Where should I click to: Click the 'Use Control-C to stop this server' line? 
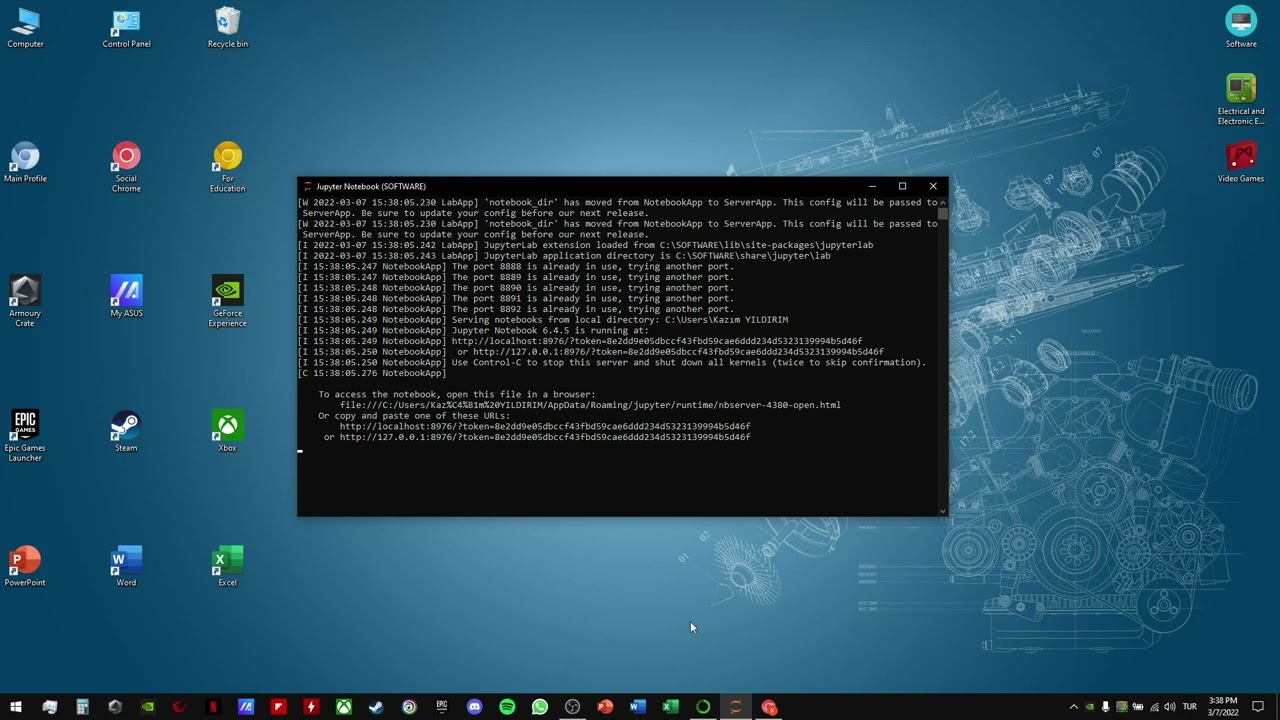click(x=612, y=362)
